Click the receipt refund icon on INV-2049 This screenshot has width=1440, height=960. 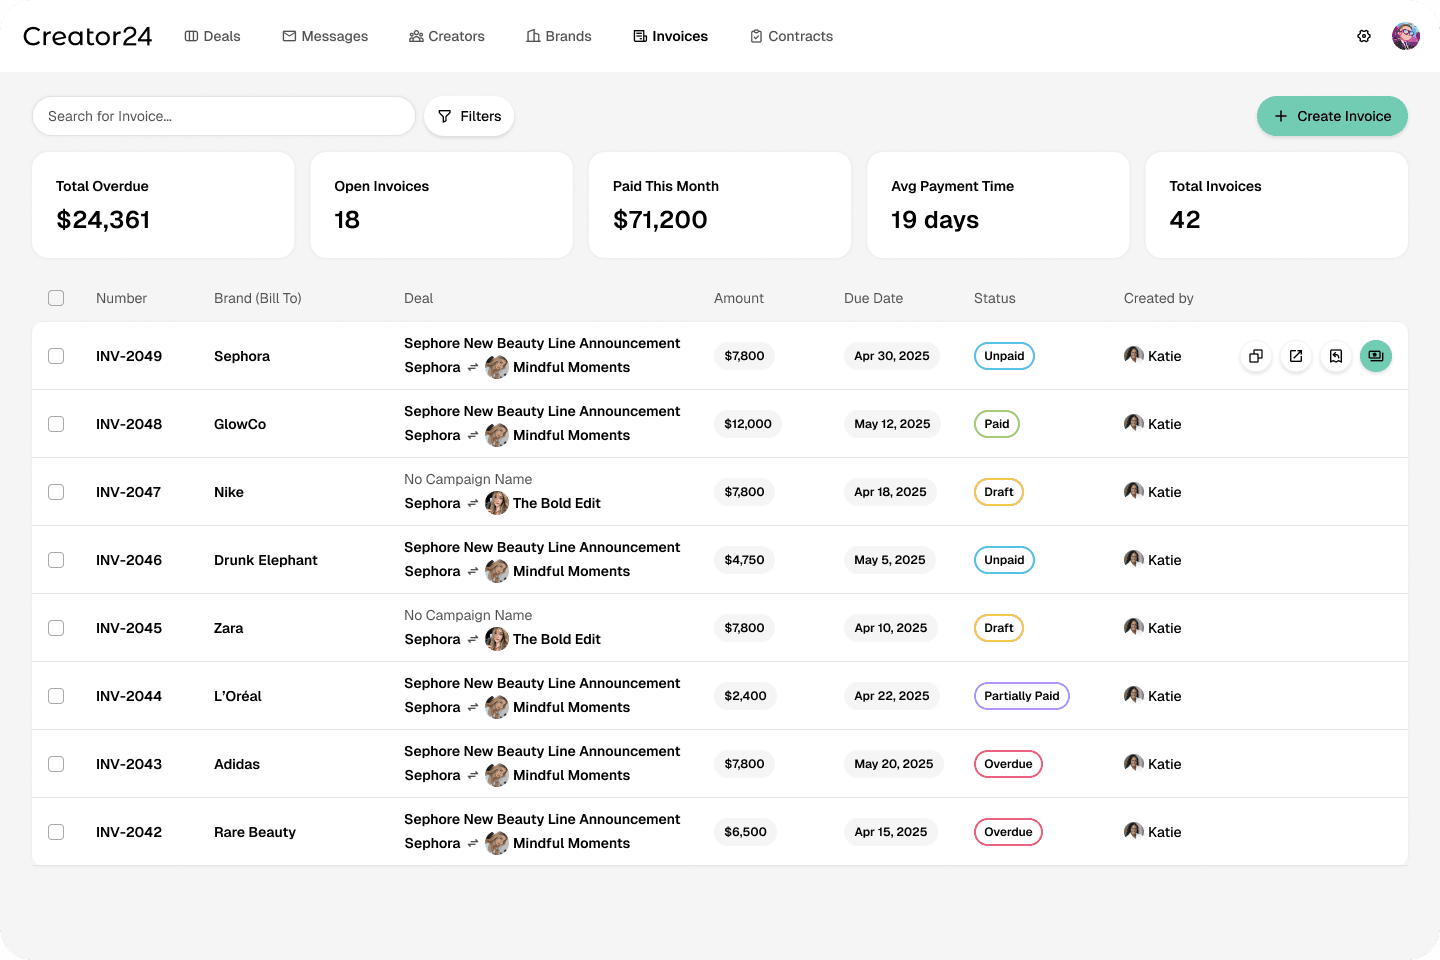(1336, 356)
